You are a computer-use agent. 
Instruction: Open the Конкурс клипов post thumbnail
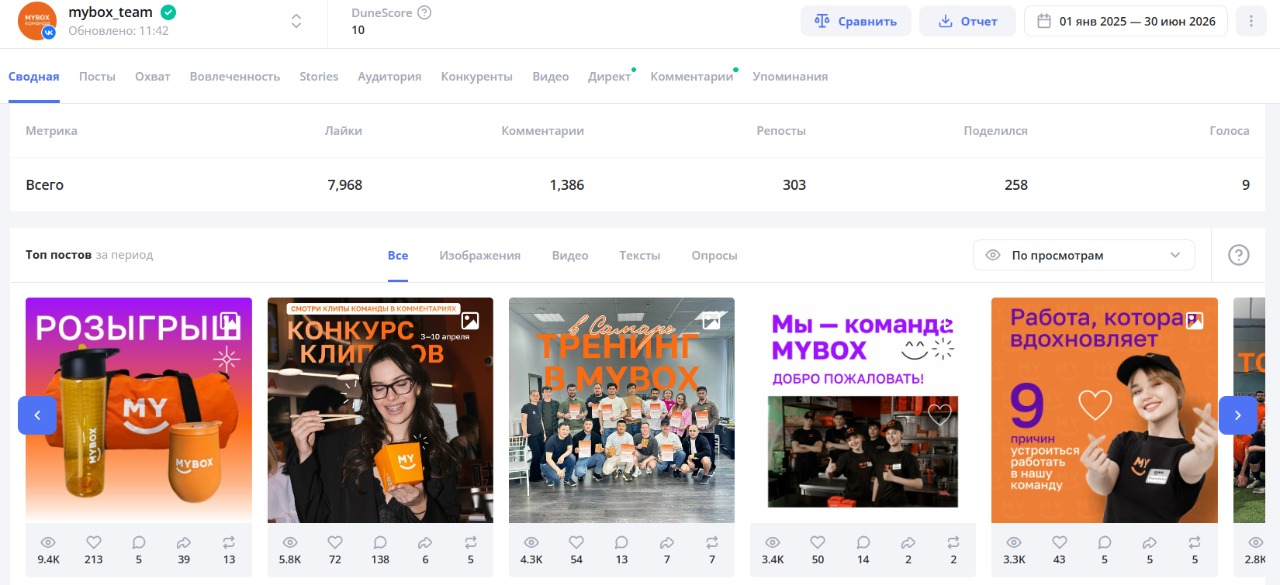(380, 410)
